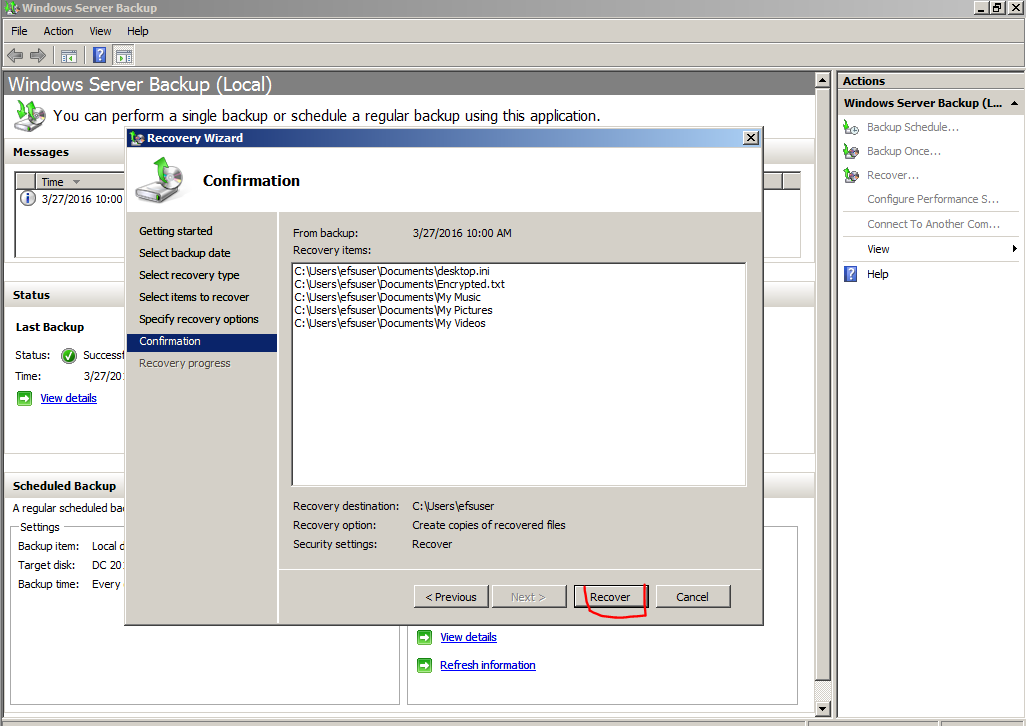Select Configure Performance Settings action
Image resolution: width=1026 pixels, height=726 pixels.
click(x=932, y=199)
